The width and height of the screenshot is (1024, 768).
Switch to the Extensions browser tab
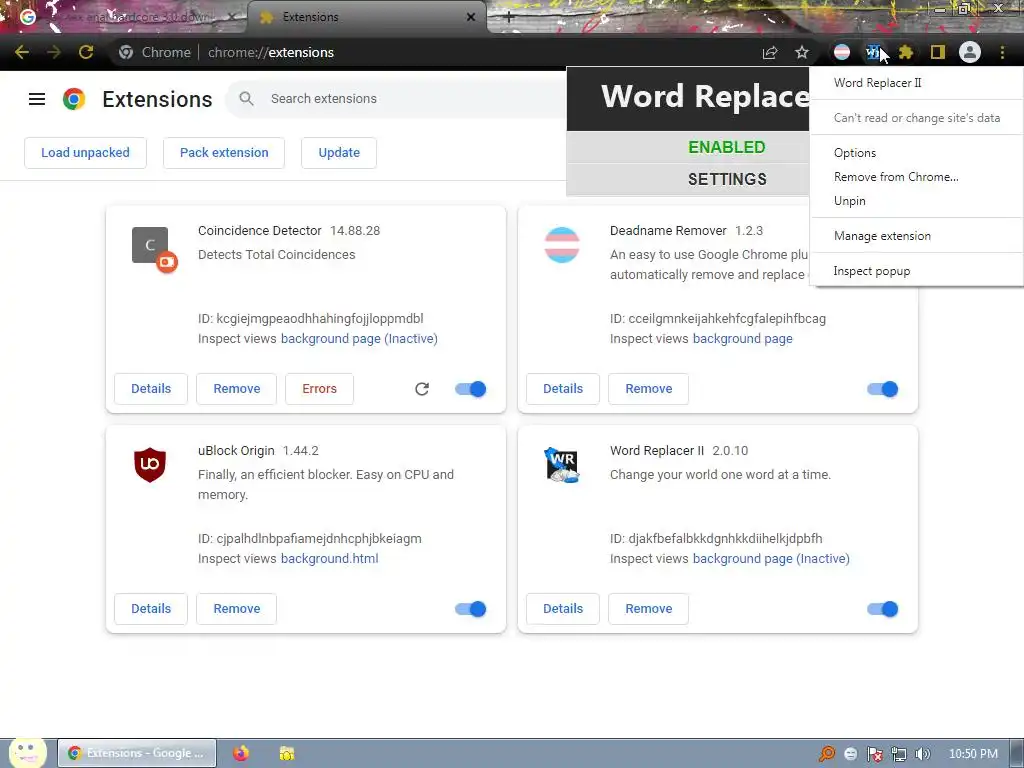tap(366, 17)
